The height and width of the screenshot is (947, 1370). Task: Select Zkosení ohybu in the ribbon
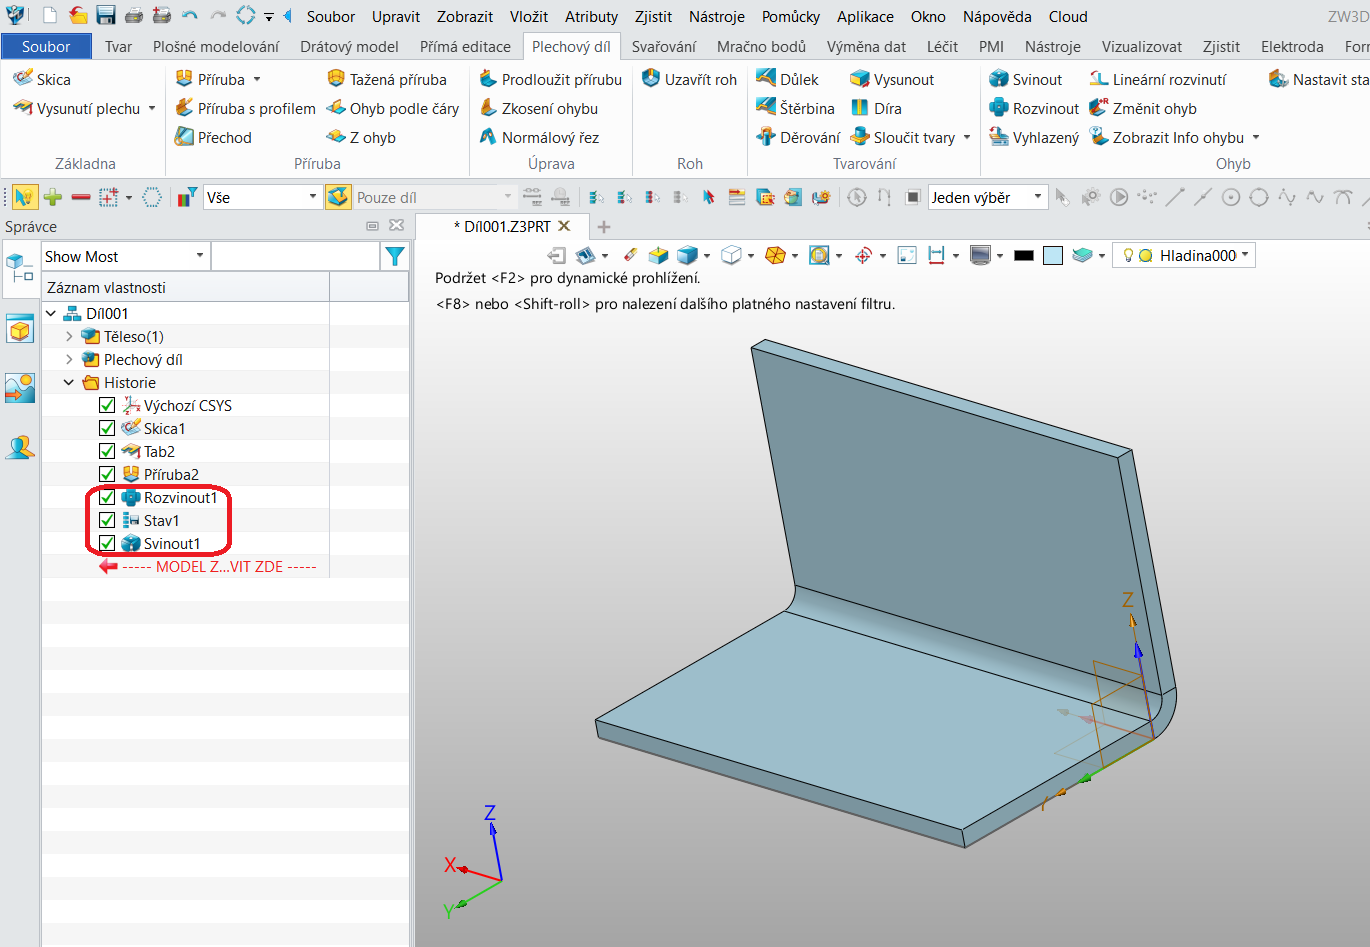(x=538, y=108)
